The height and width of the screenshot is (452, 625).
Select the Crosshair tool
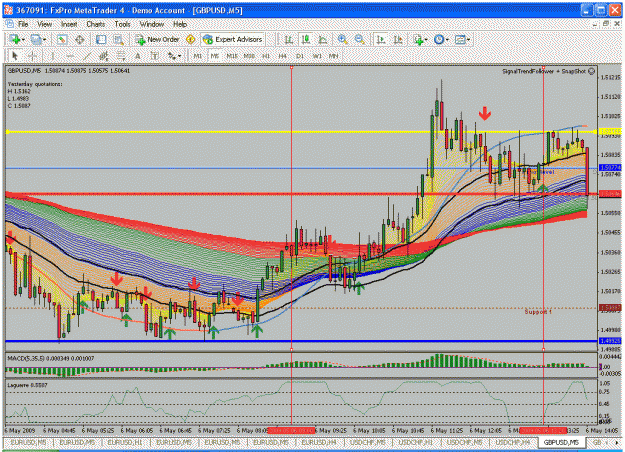pyautogui.click(x=33, y=56)
